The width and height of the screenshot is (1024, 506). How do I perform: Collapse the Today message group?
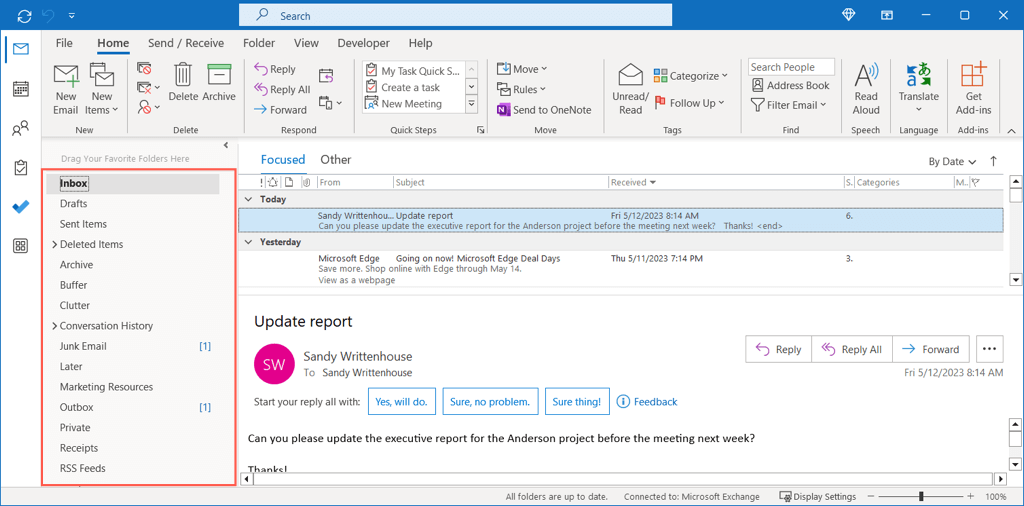point(248,199)
